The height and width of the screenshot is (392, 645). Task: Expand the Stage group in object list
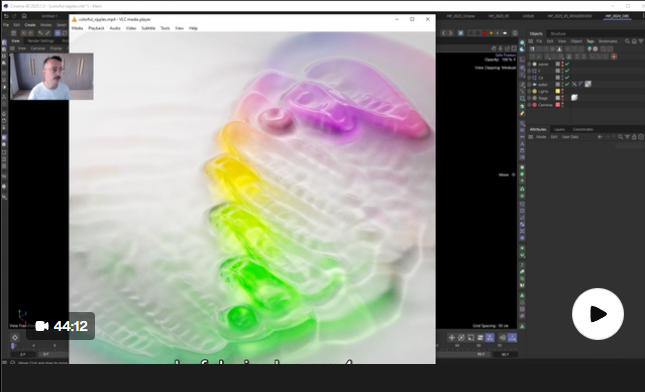(x=529, y=98)
